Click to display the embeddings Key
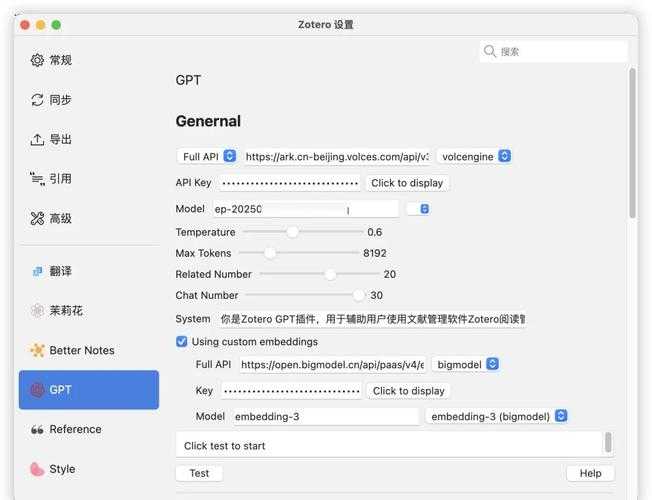The height and width of the screenshot is (500, 652). [x=408, y=391]
